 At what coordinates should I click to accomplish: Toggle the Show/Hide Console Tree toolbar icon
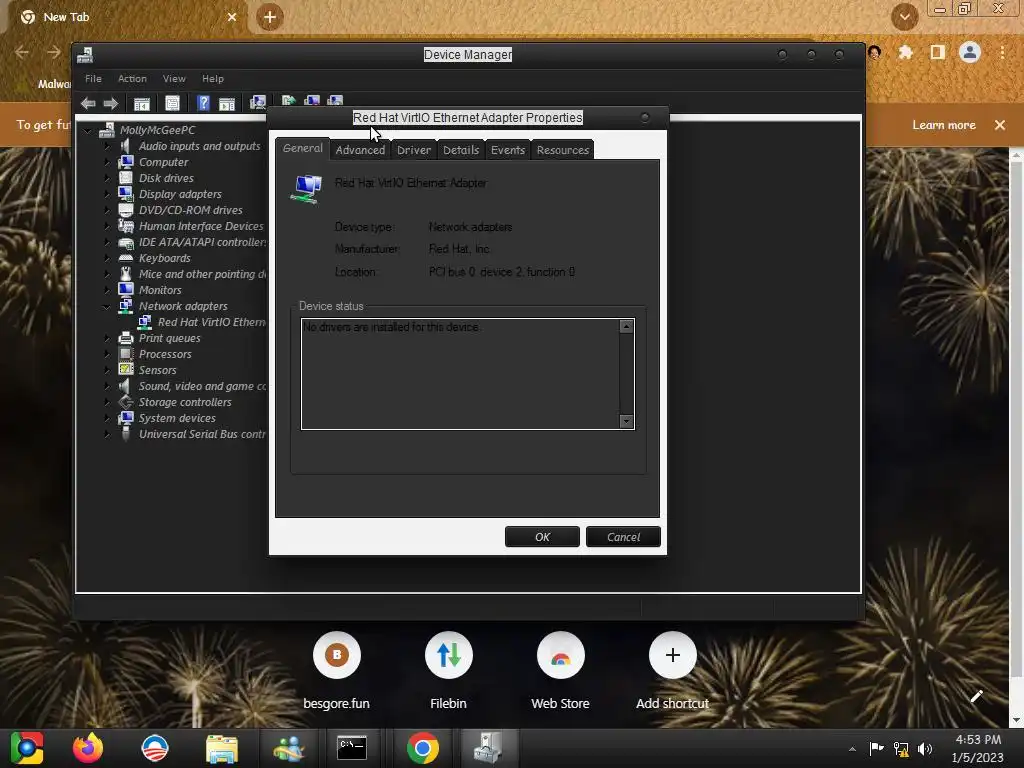142,103
